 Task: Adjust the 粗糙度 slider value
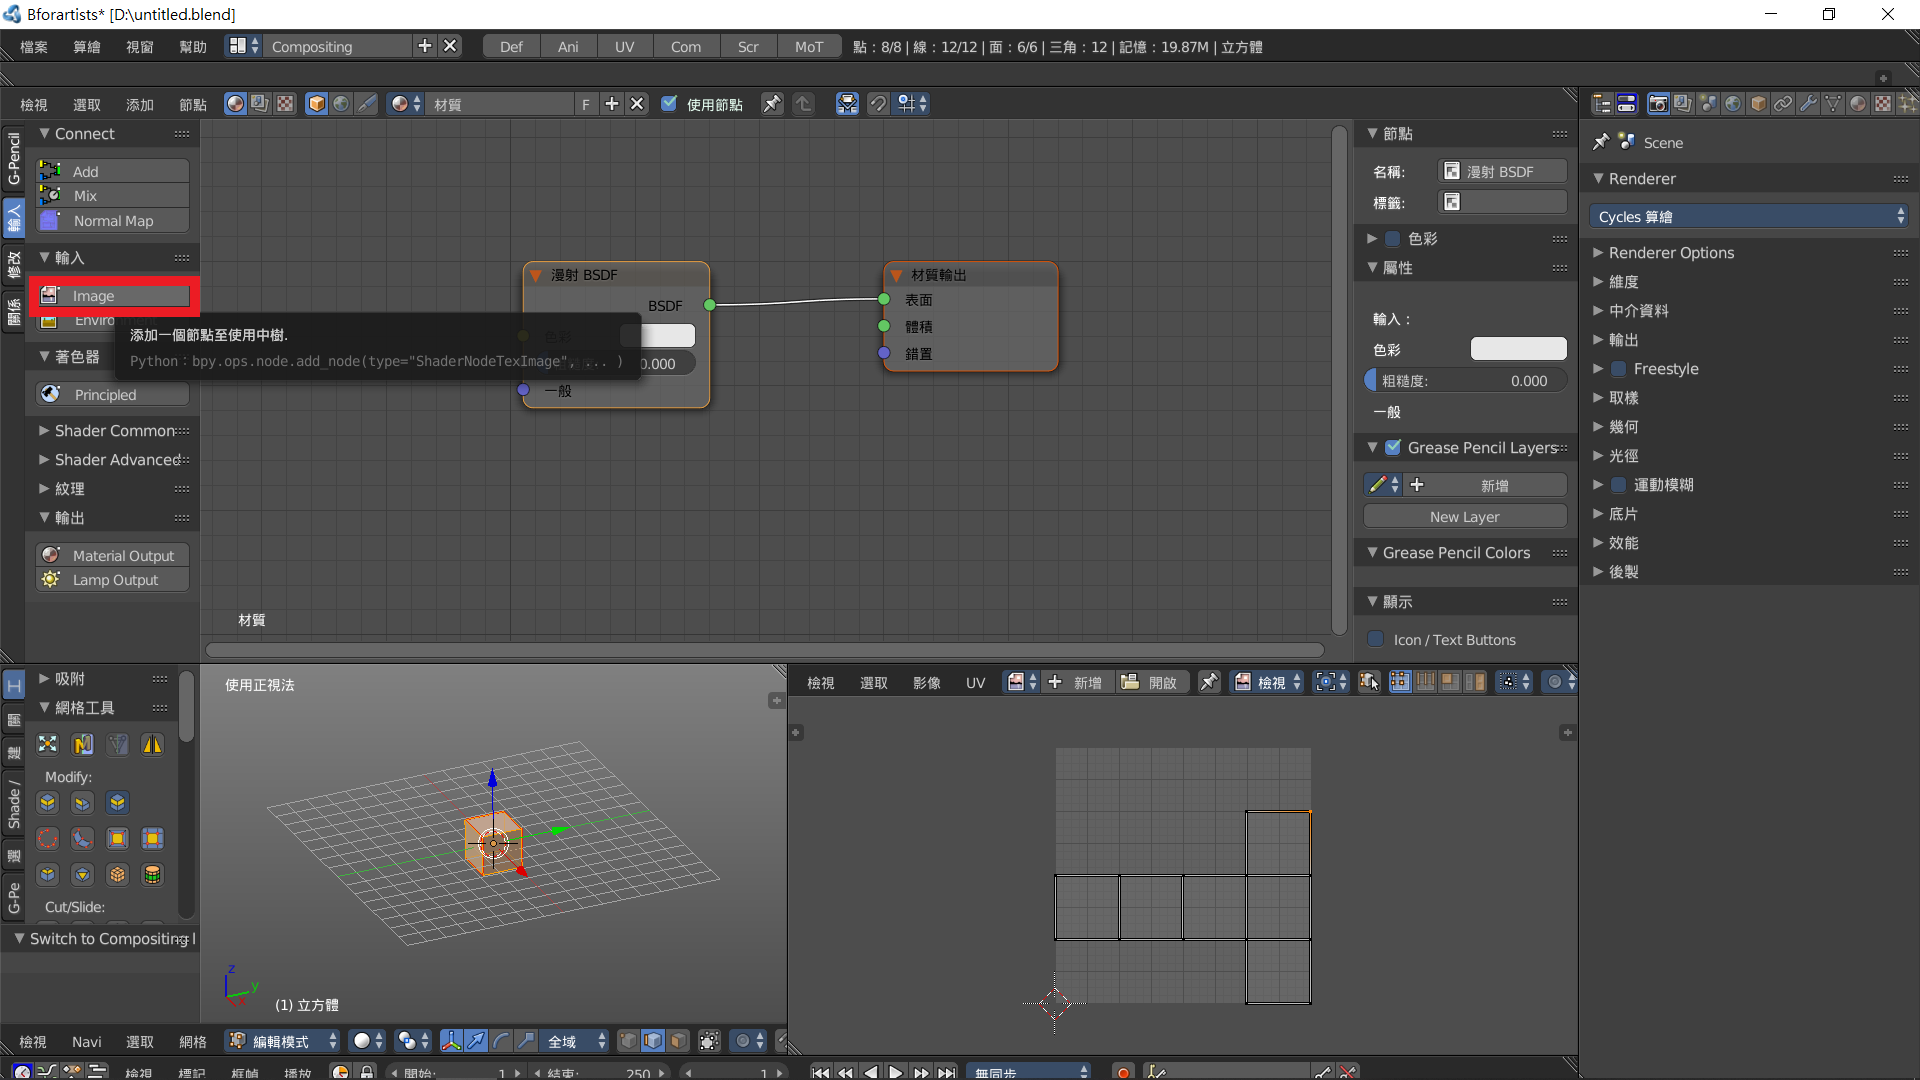click(x=1465, y=381)
